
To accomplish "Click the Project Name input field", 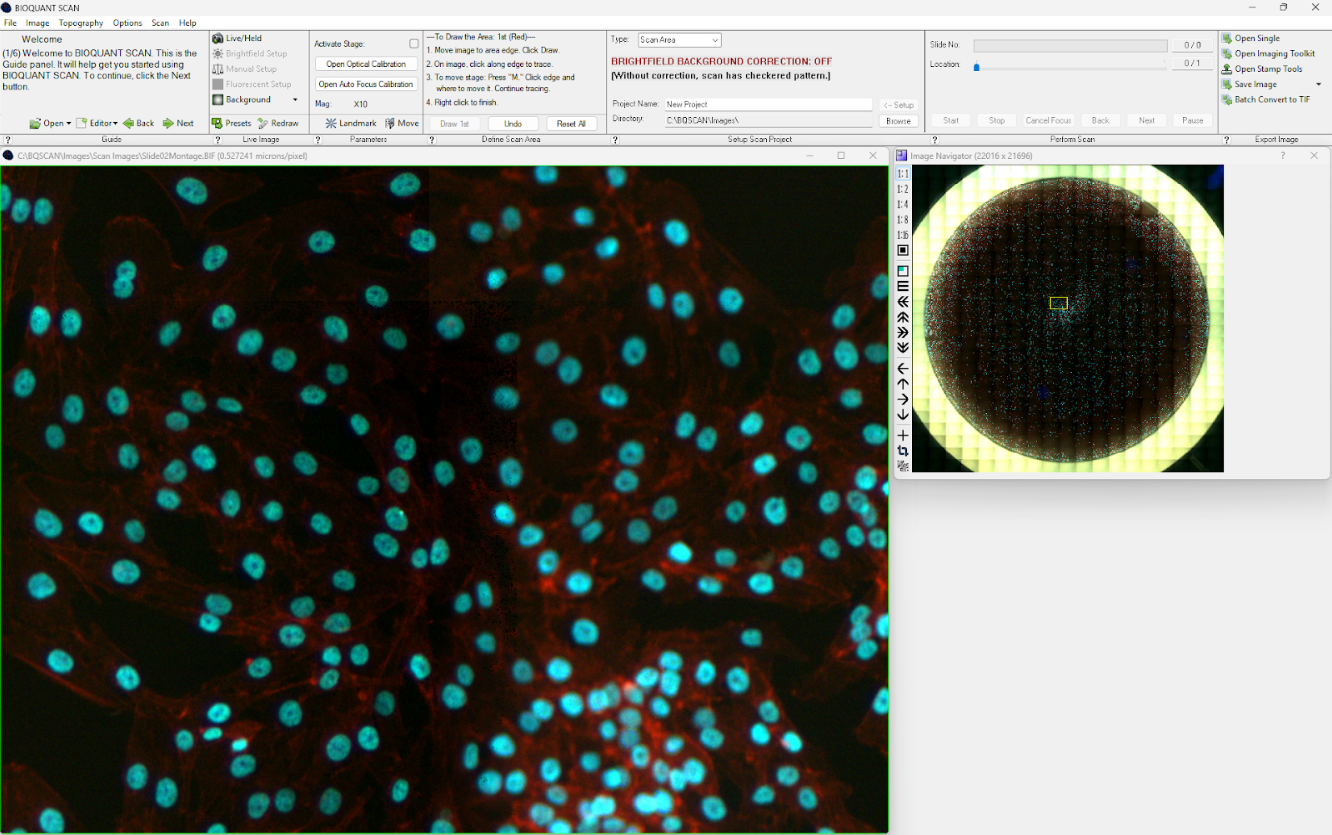I will tap(768, 104).
